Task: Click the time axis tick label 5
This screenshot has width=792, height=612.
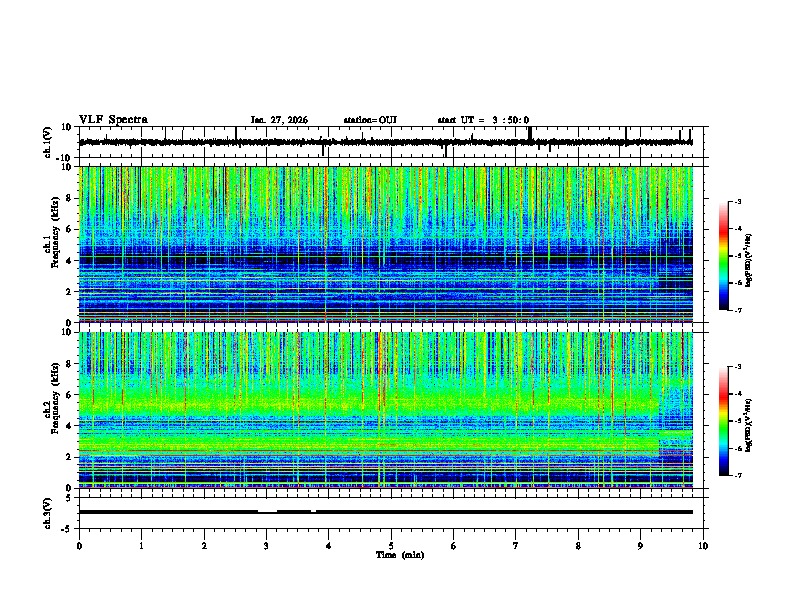Action: coord(391,546)
